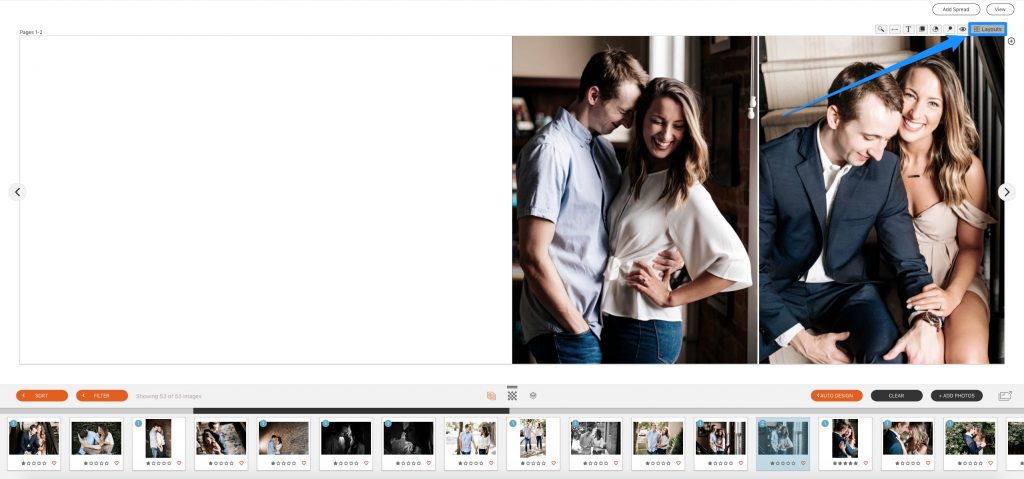The height and width of the screenshot is (479, 1024).
Task: Open the View menu button
Action: (x=1000, y=9)
